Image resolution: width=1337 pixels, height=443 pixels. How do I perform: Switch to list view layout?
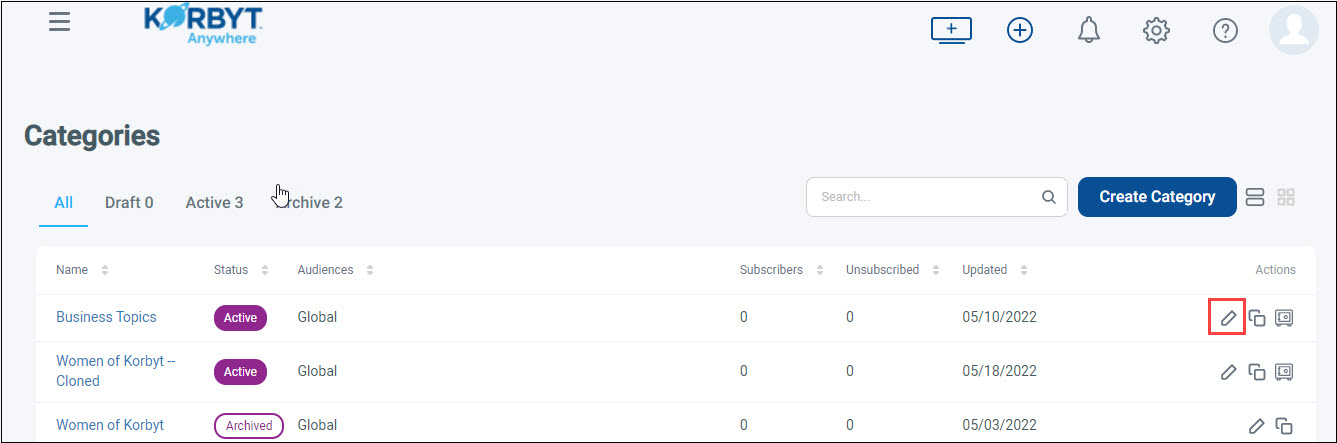1256,197
